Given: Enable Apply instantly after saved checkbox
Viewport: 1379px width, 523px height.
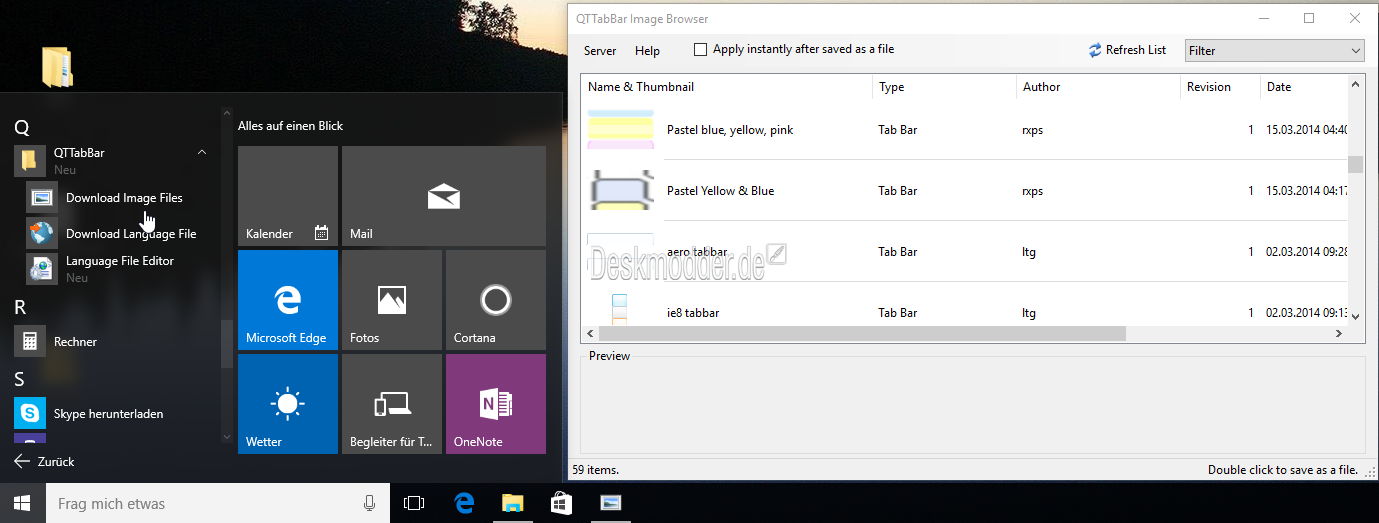Looking at the screenshot, I should 700,49.
